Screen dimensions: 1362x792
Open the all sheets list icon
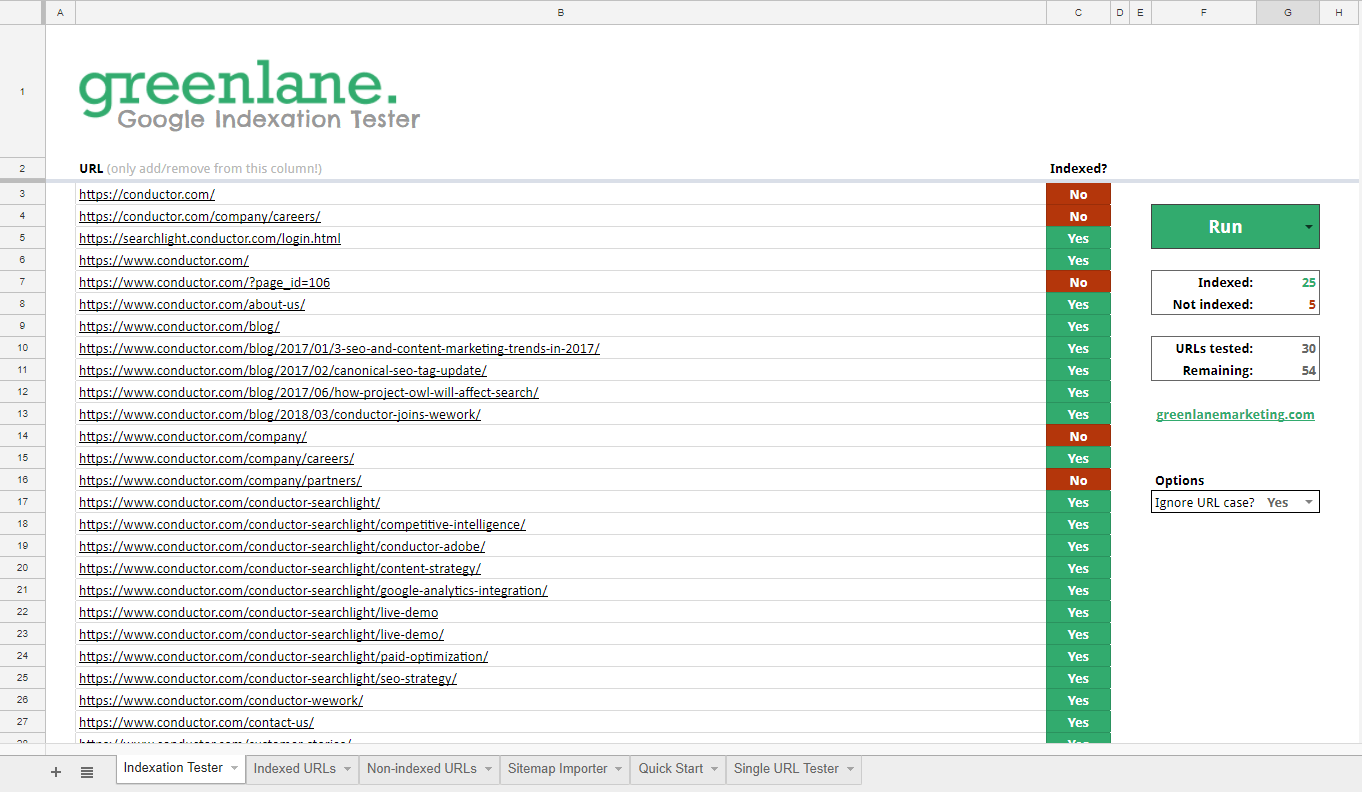(x=87, y=771)
